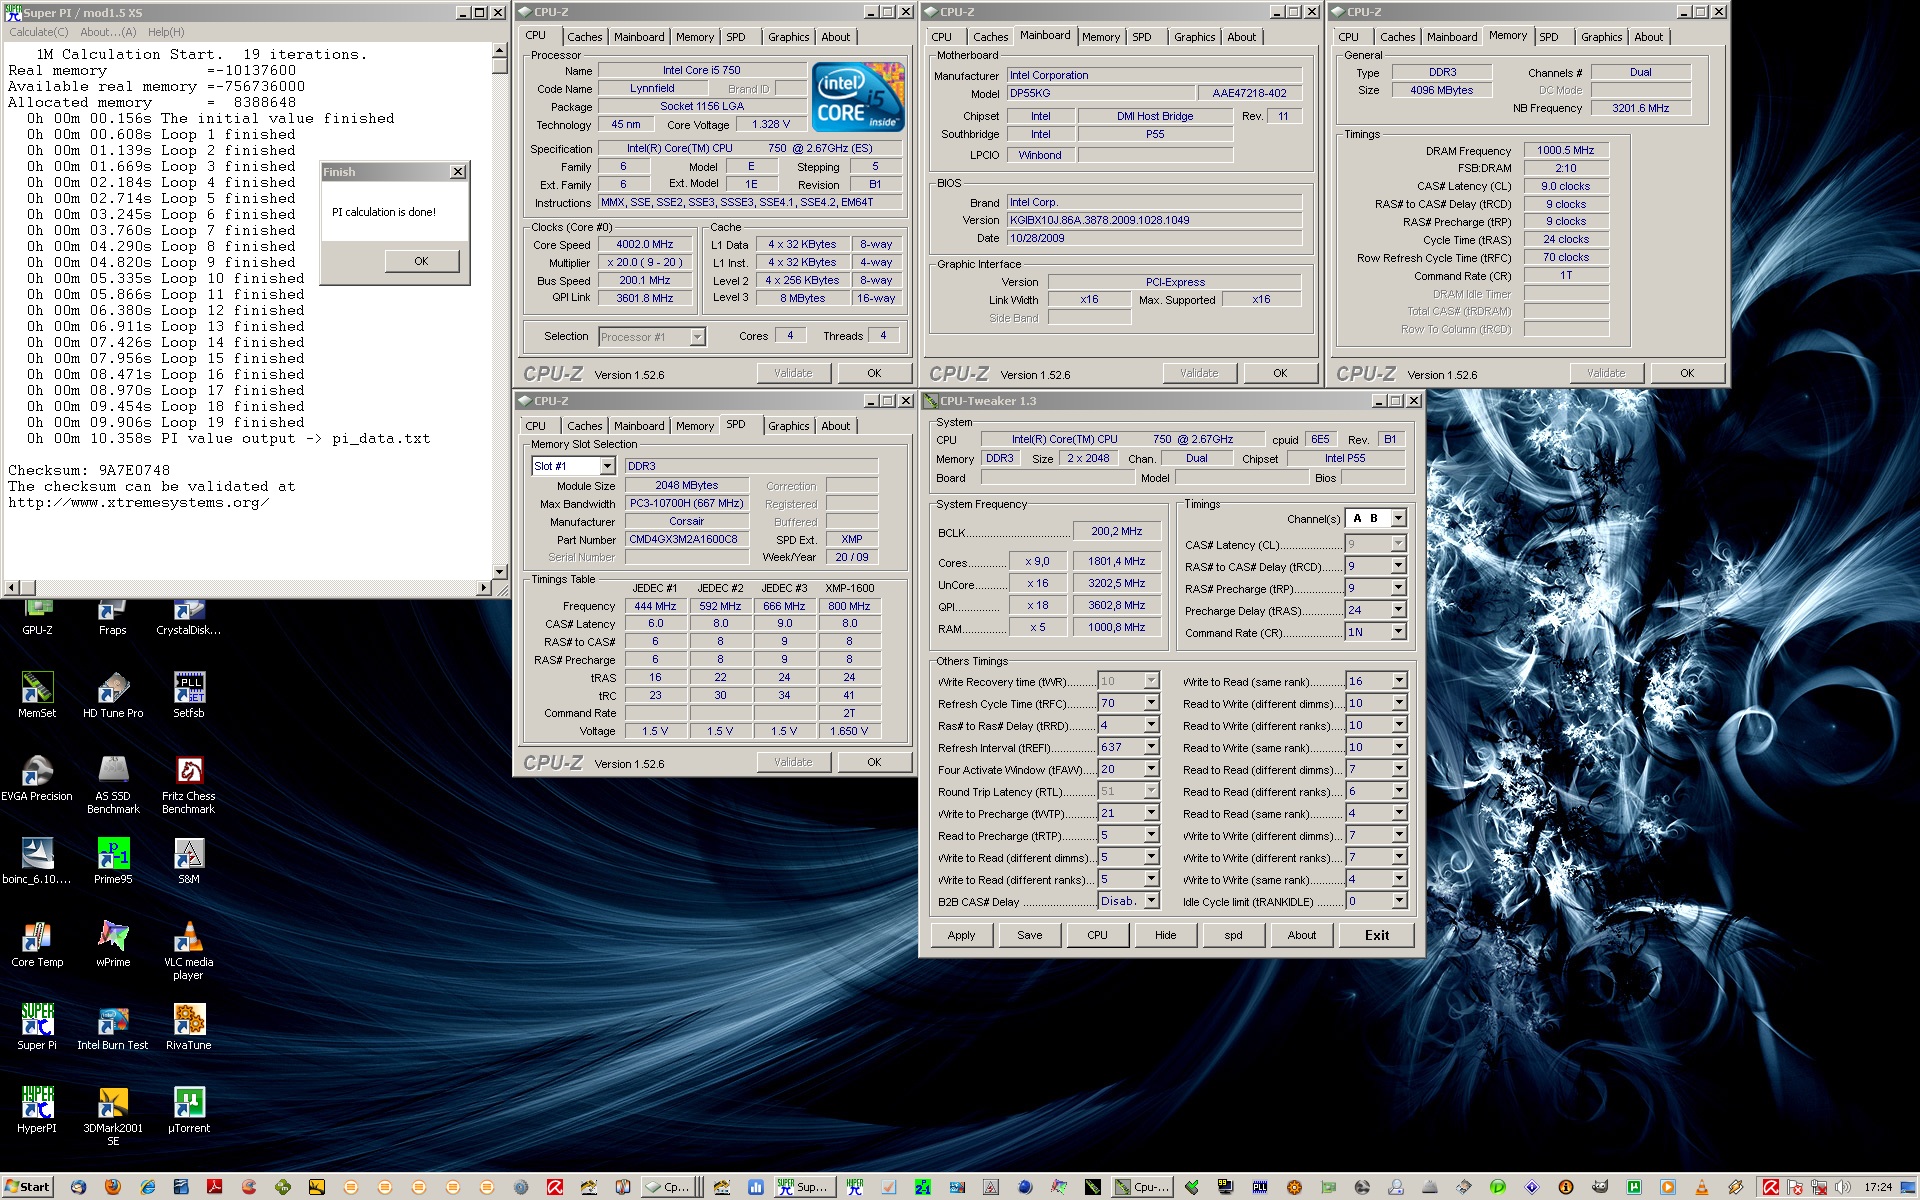
Task: Open the Prime95 desktop icon
Action: pyautogui.click(x=113, y=855)
